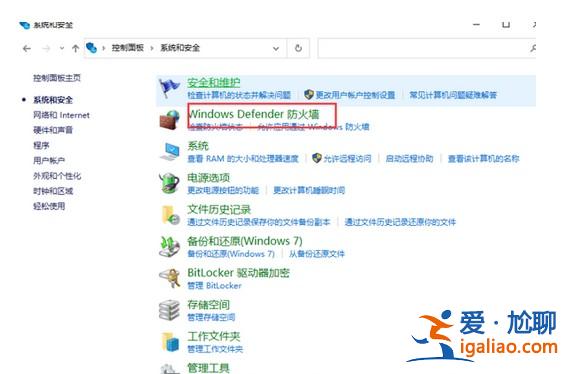Open 更改用户帐户控制设置 link
The image size is (570, 374).
pos(356,95)
